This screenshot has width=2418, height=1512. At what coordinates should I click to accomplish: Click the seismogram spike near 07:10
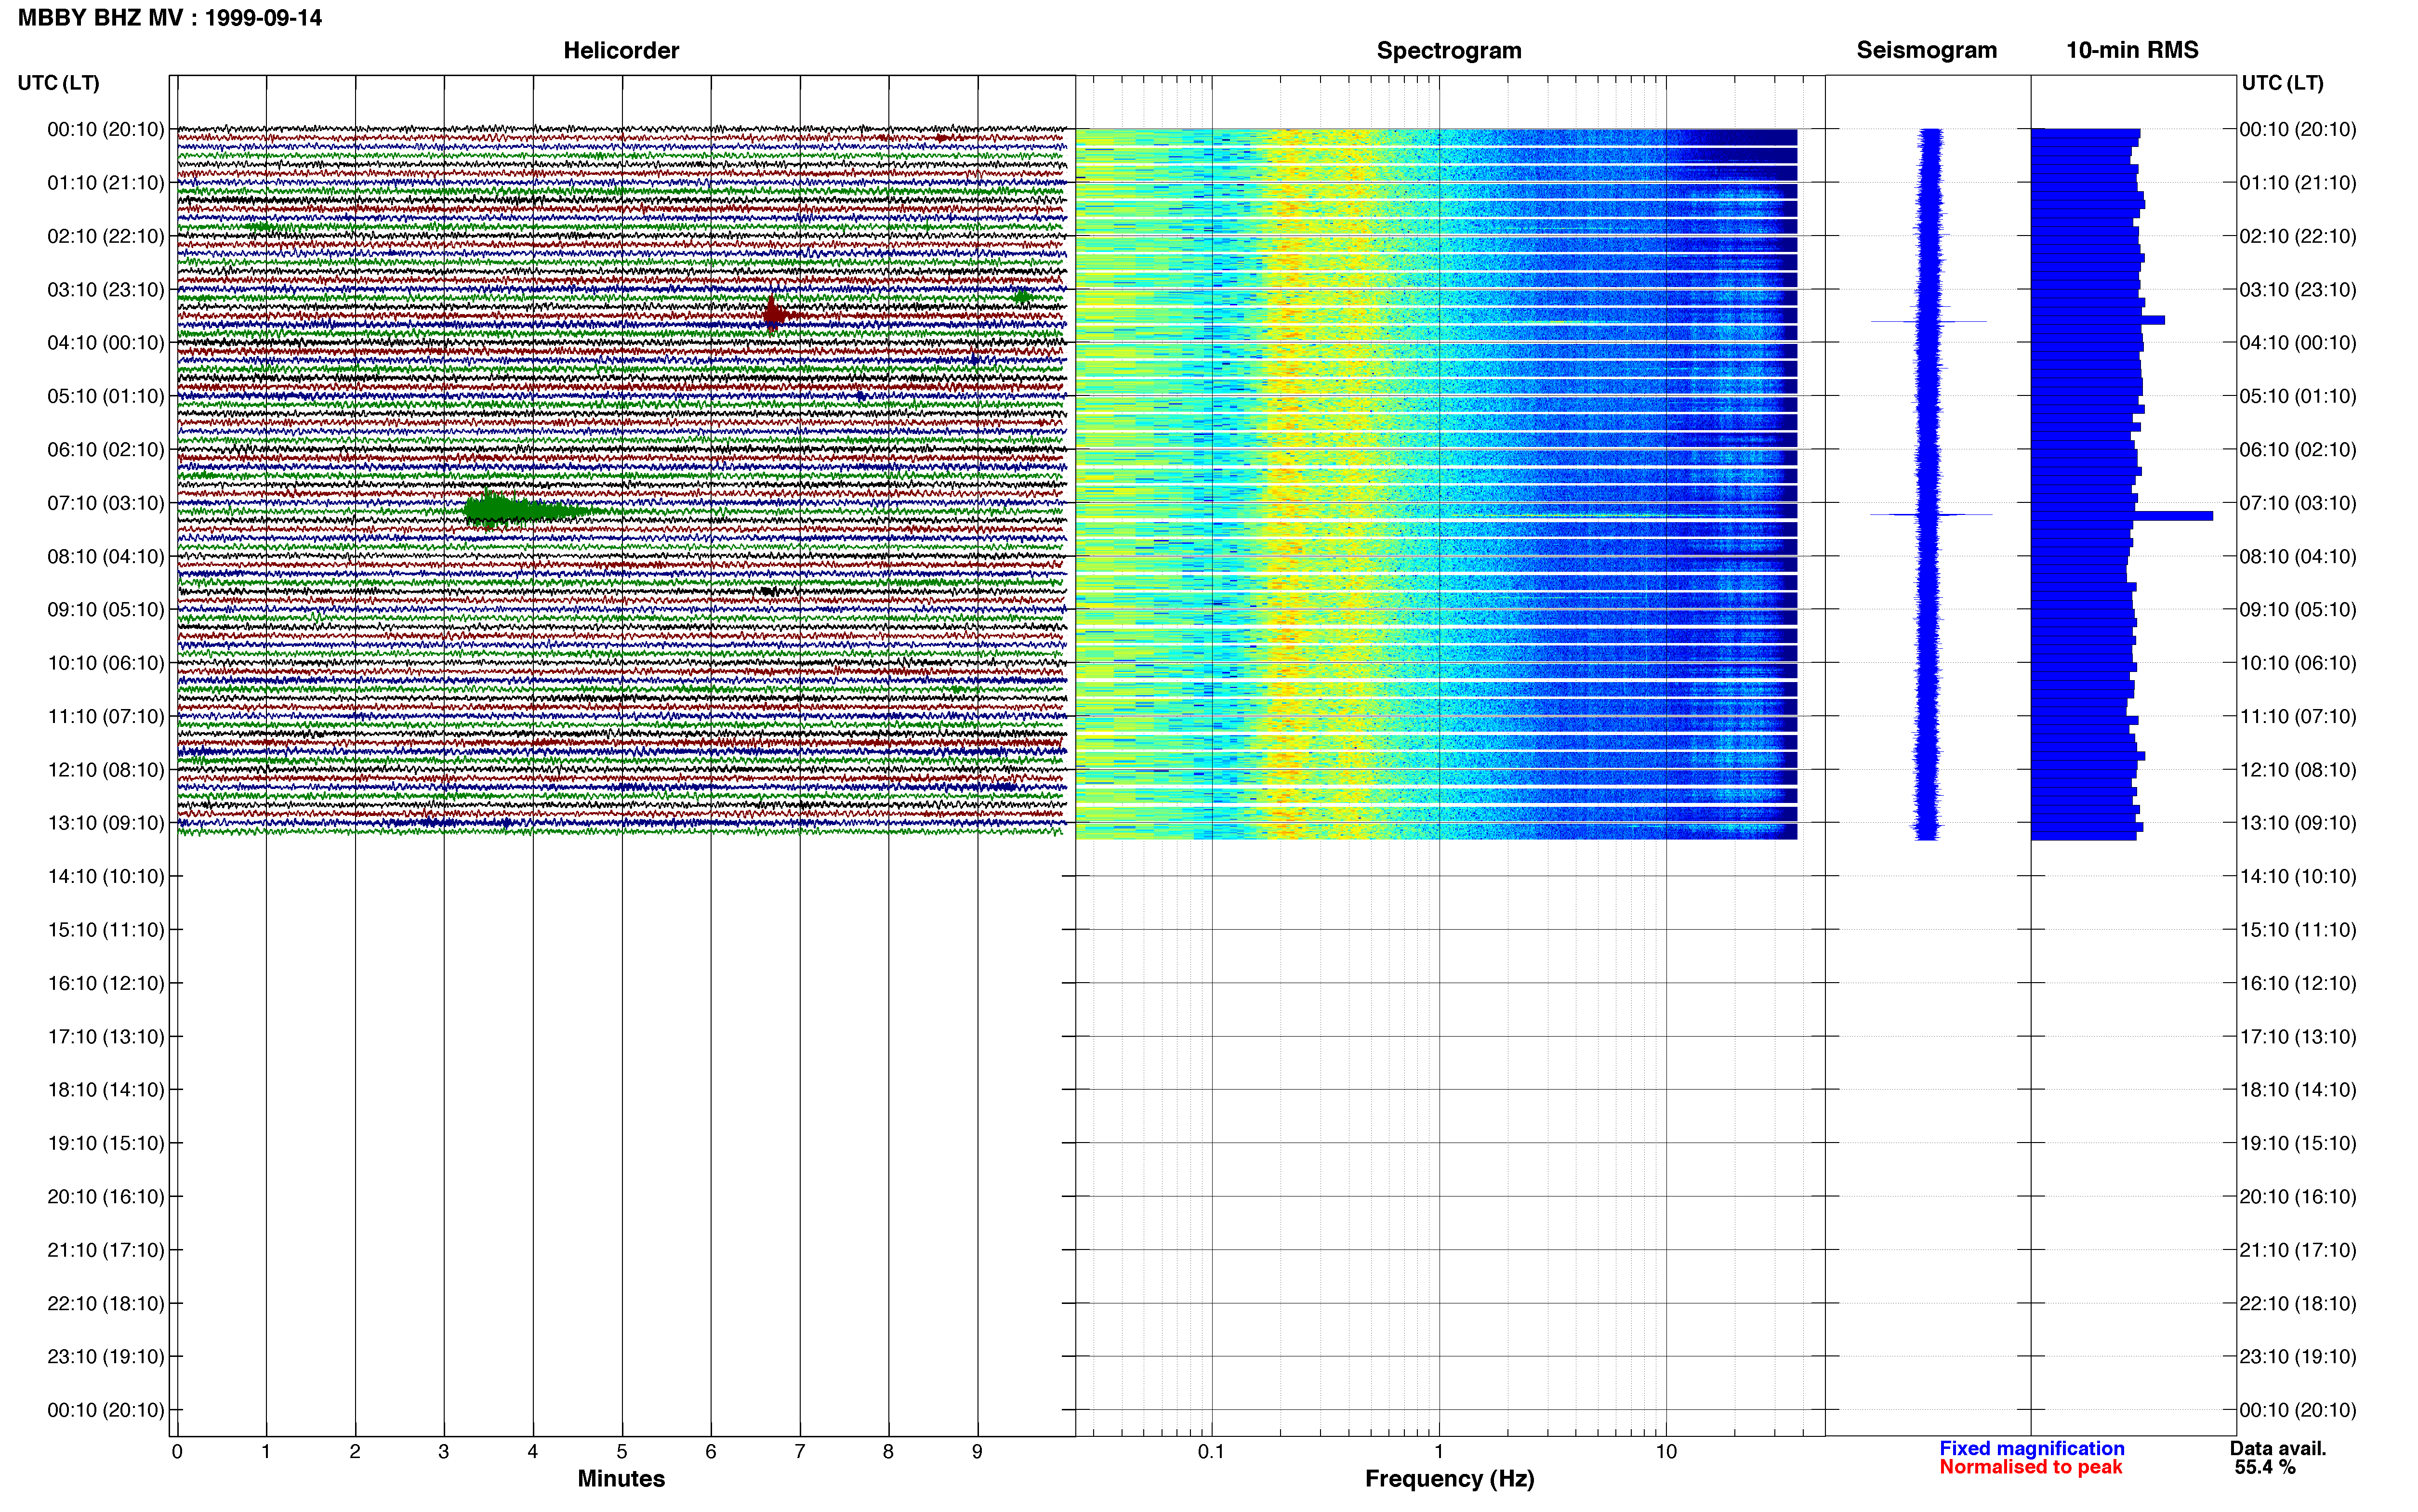pos(1930,515)
